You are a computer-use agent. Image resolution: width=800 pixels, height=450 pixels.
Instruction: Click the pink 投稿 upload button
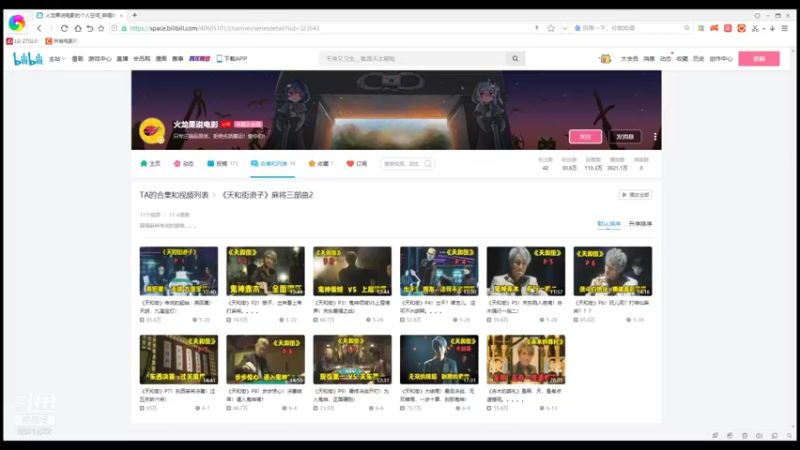(759, 59)
